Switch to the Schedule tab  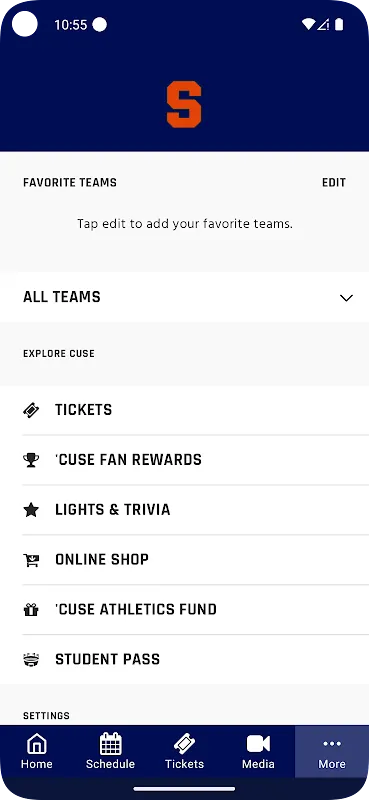click(x=110, y=751)
